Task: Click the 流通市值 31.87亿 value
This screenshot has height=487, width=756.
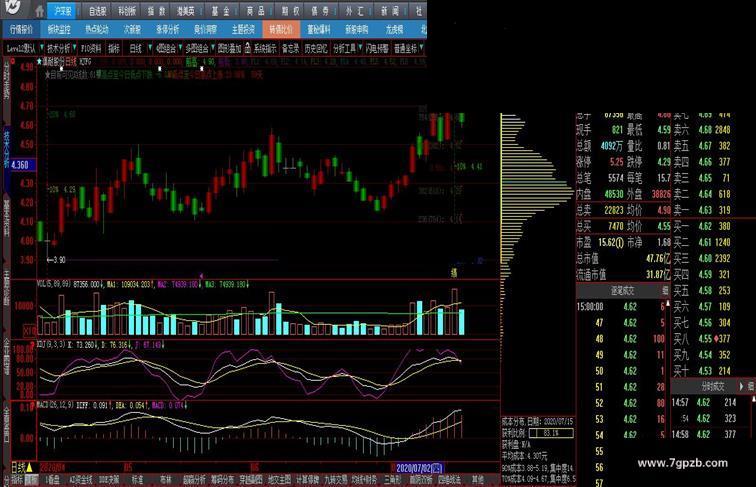Action: 658,274
